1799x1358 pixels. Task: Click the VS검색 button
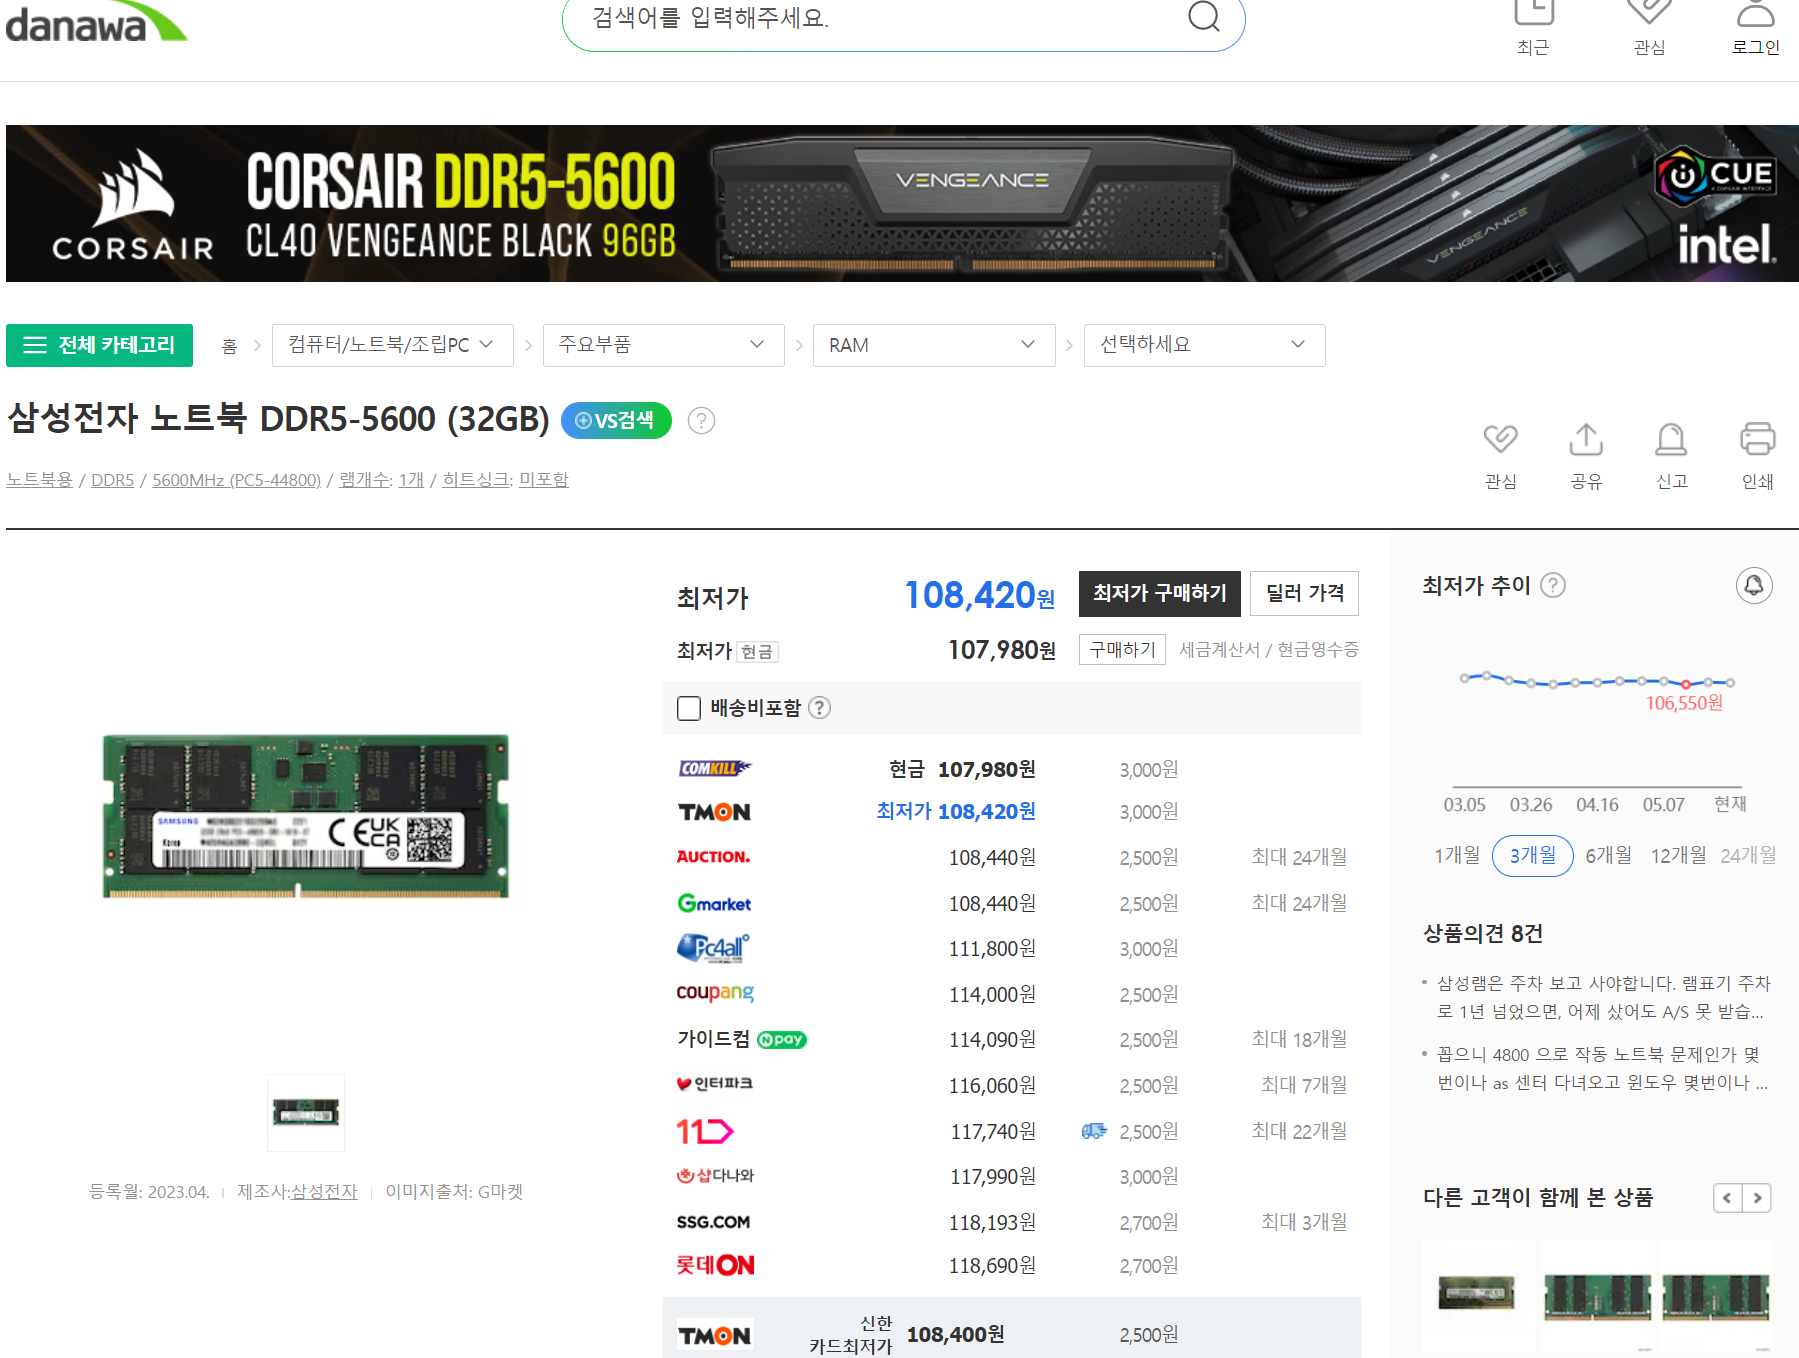[x=616, y=420]
